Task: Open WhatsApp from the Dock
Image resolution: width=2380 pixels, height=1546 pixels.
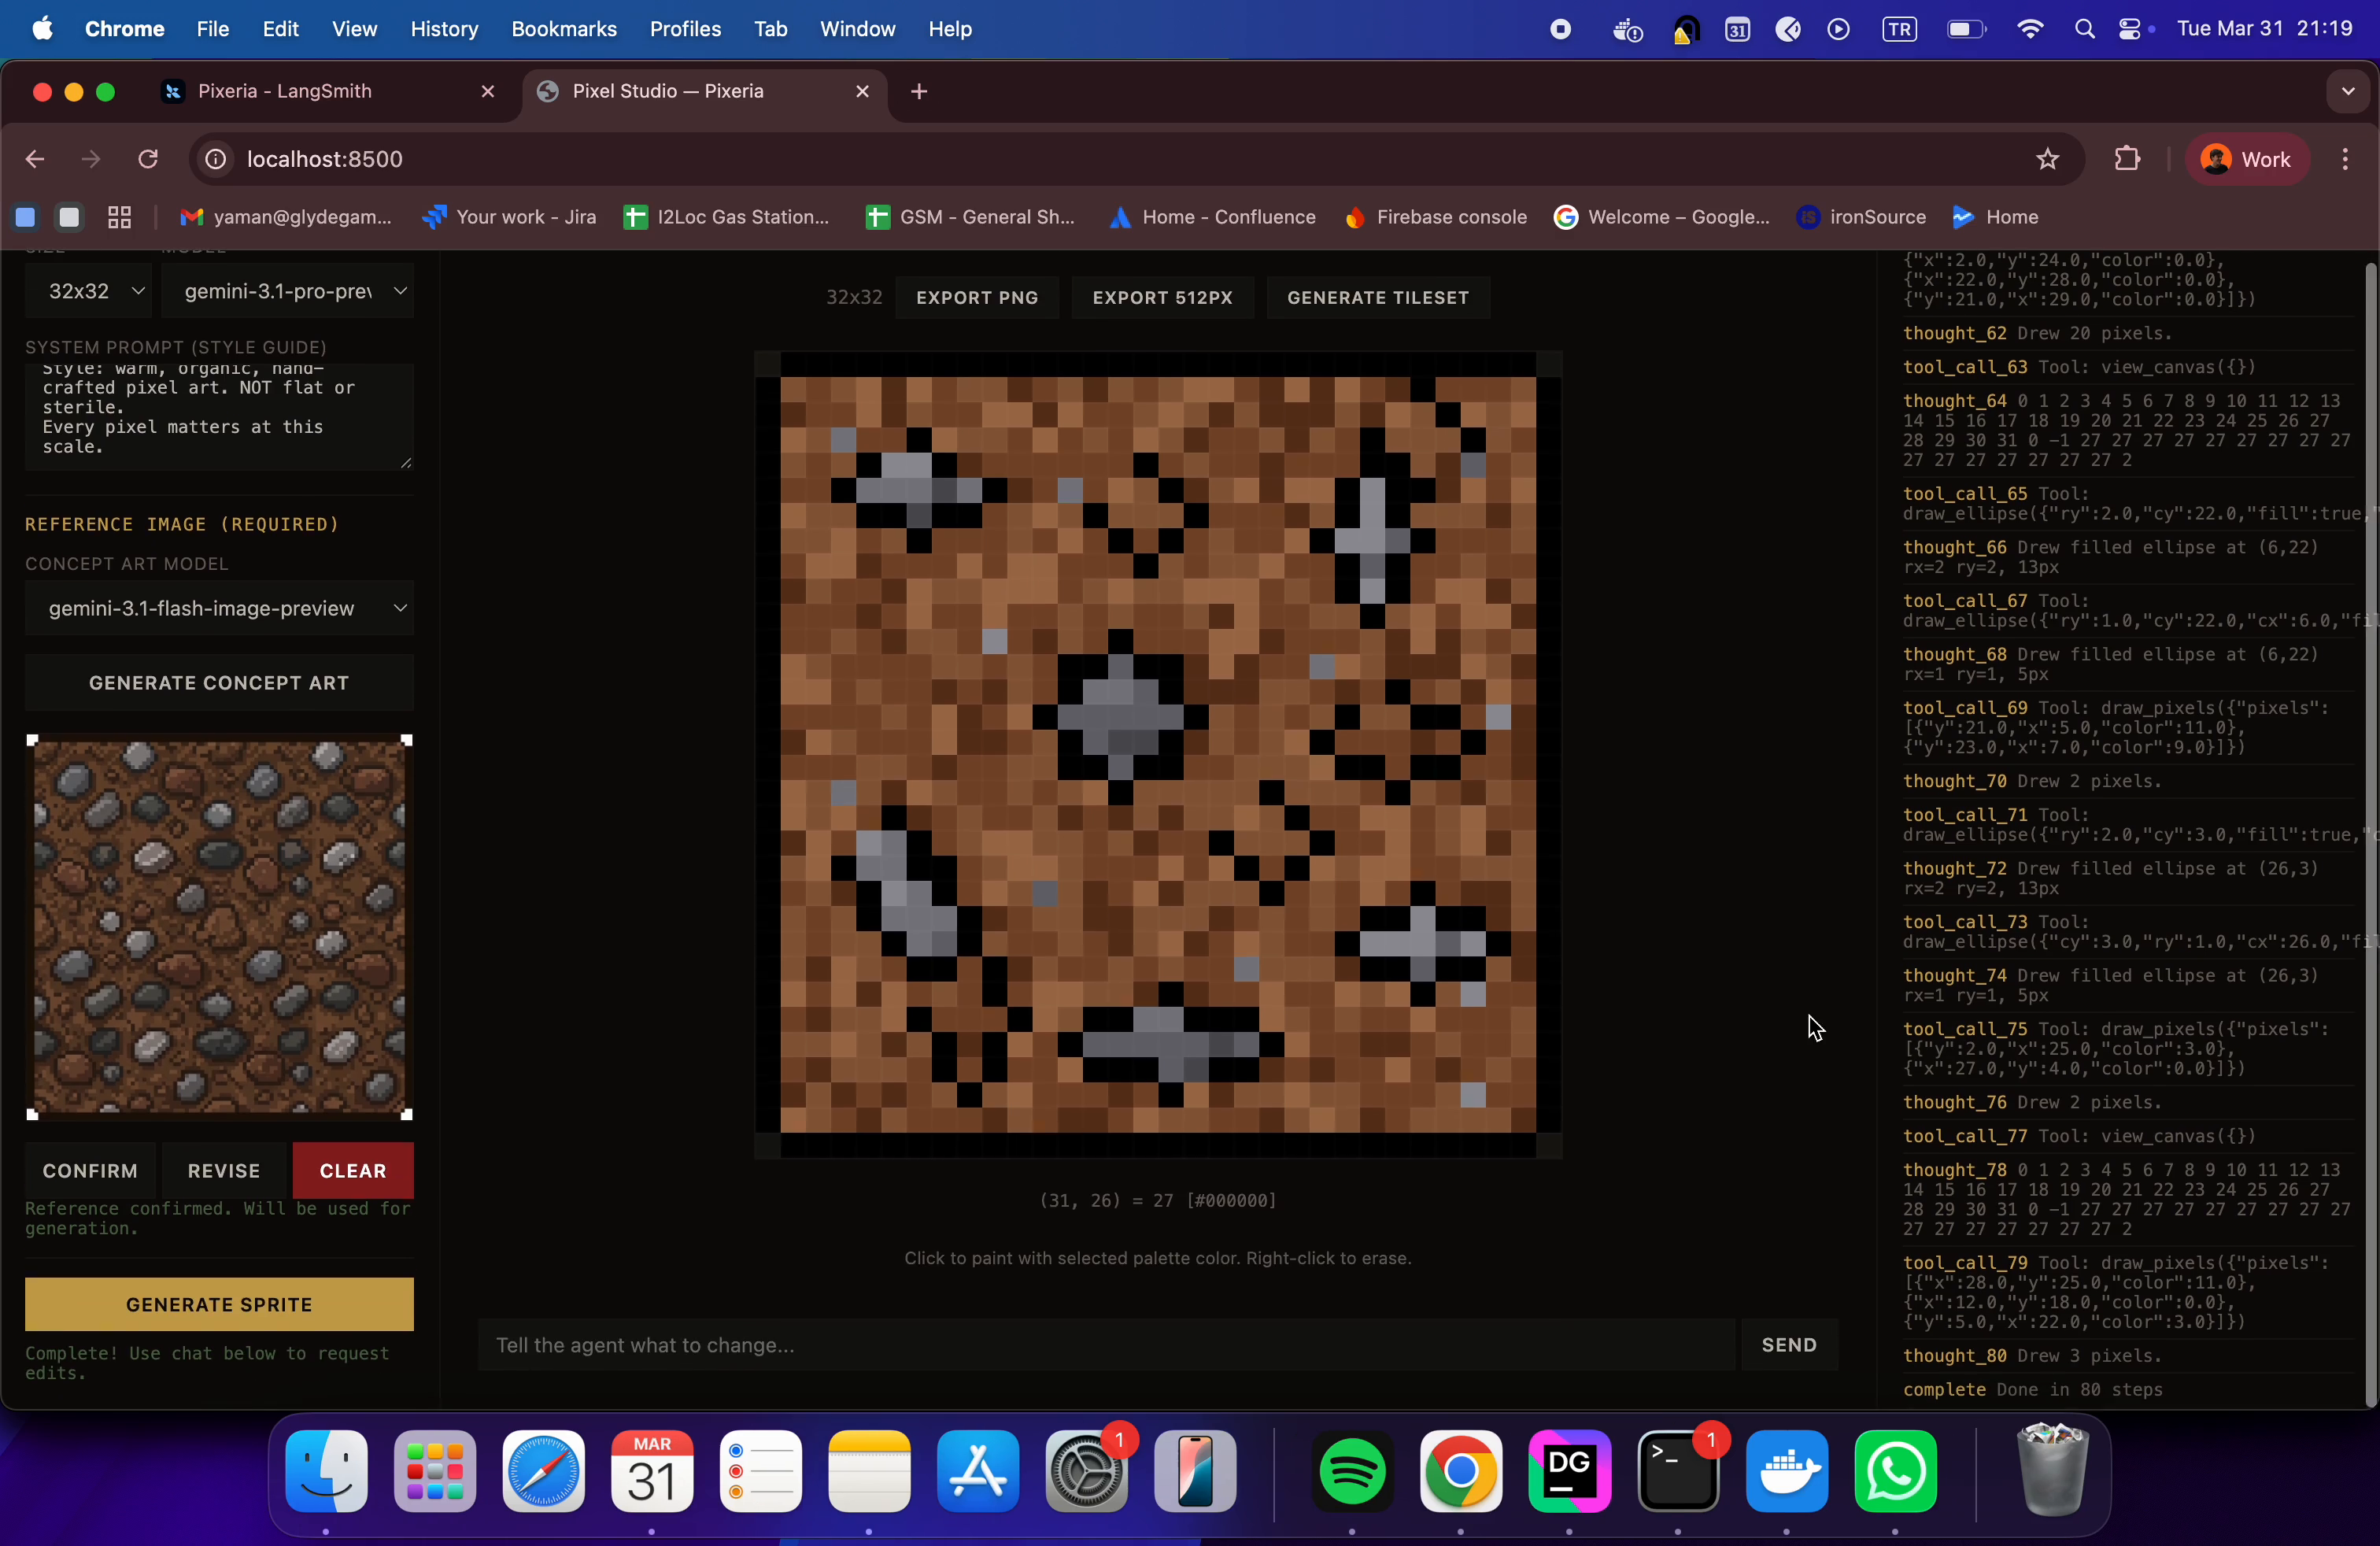Action: (1895, 1472)
